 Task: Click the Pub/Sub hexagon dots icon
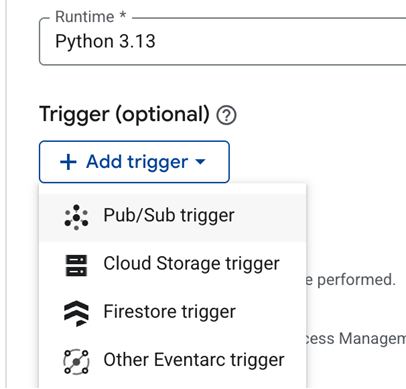[x=76, y=217]
